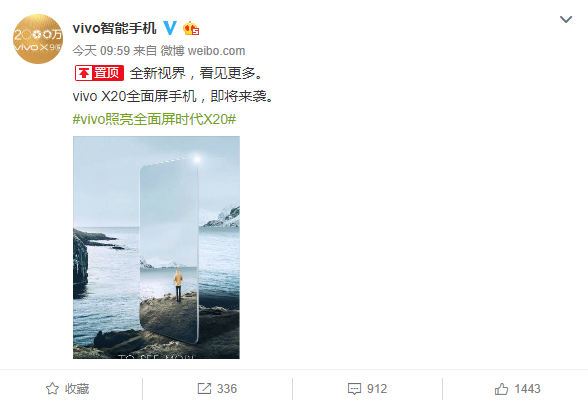The image size is (588, 406).
Task: Open the 912 comments count
Action: point(377,389)
